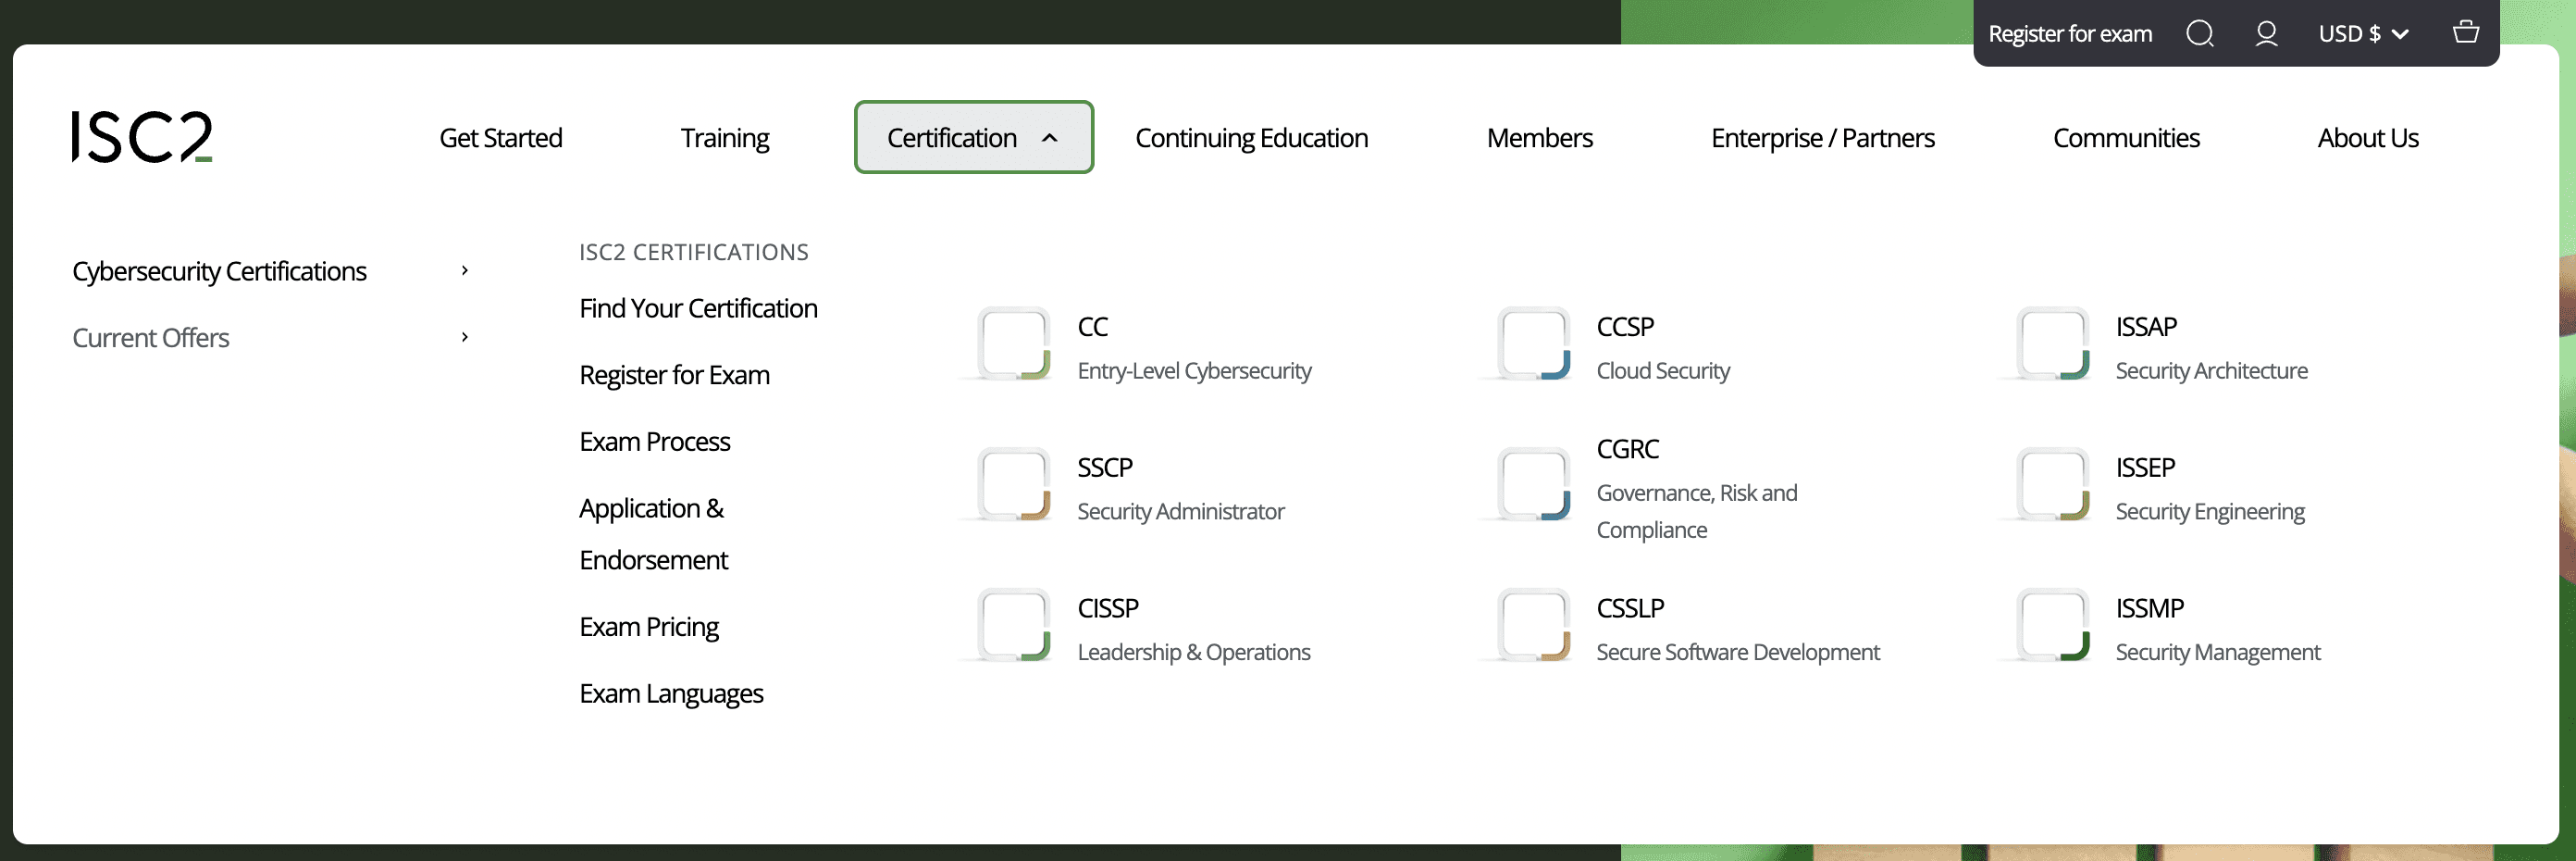
Task: Click Governance, Risk and Compliance text
Action: click(1696, 512)
